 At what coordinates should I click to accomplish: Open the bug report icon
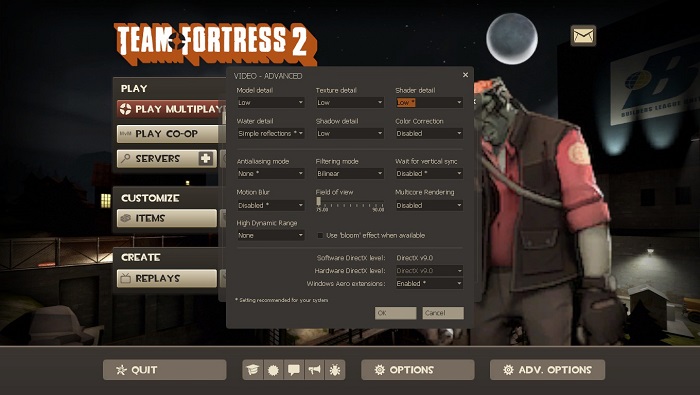coord(335,370)
